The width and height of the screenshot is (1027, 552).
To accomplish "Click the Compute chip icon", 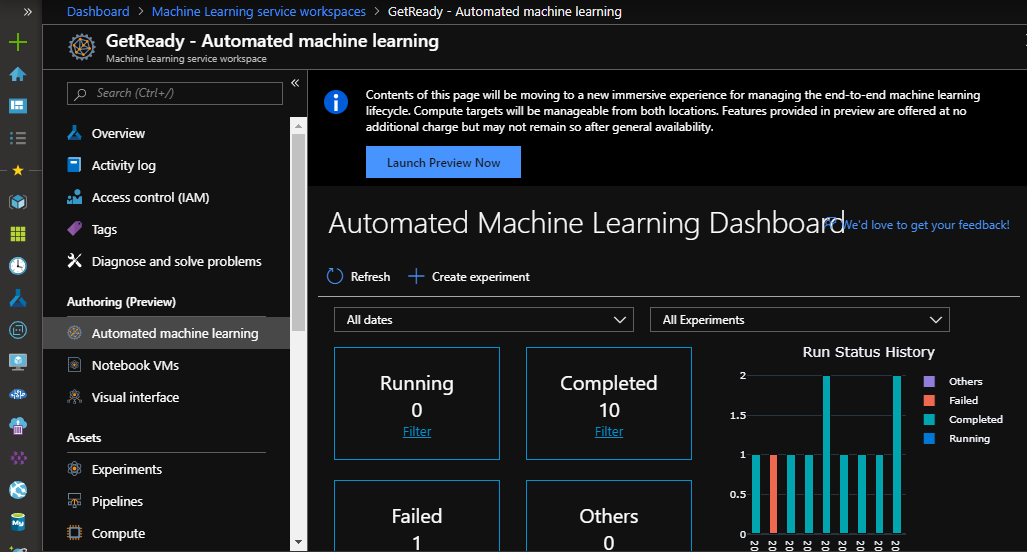I will click(x=75, y=533).
